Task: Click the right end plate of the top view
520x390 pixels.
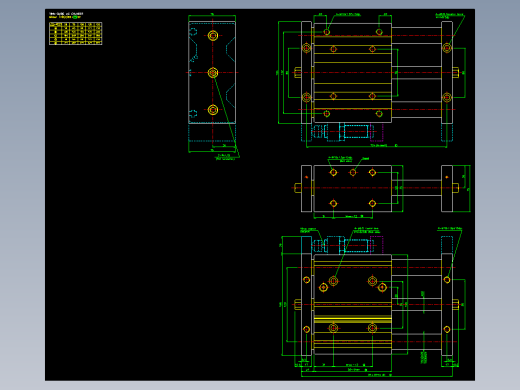Action: tap(447, 72)
